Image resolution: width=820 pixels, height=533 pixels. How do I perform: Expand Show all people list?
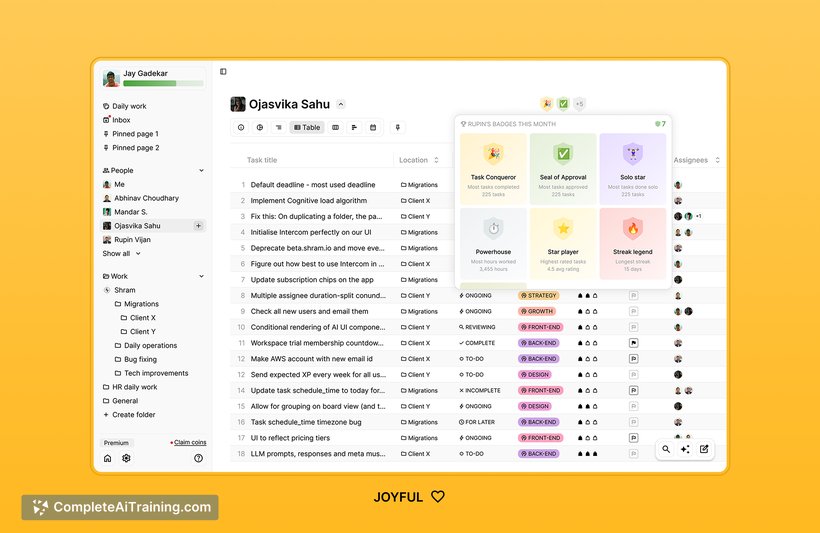click(x=121, y=253)
